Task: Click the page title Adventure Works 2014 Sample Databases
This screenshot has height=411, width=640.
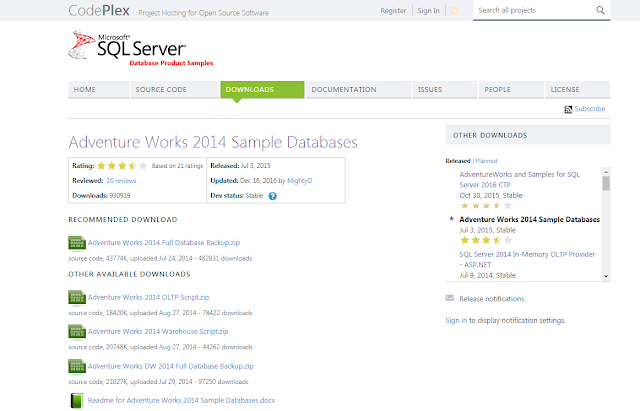Action: [213, 142]
